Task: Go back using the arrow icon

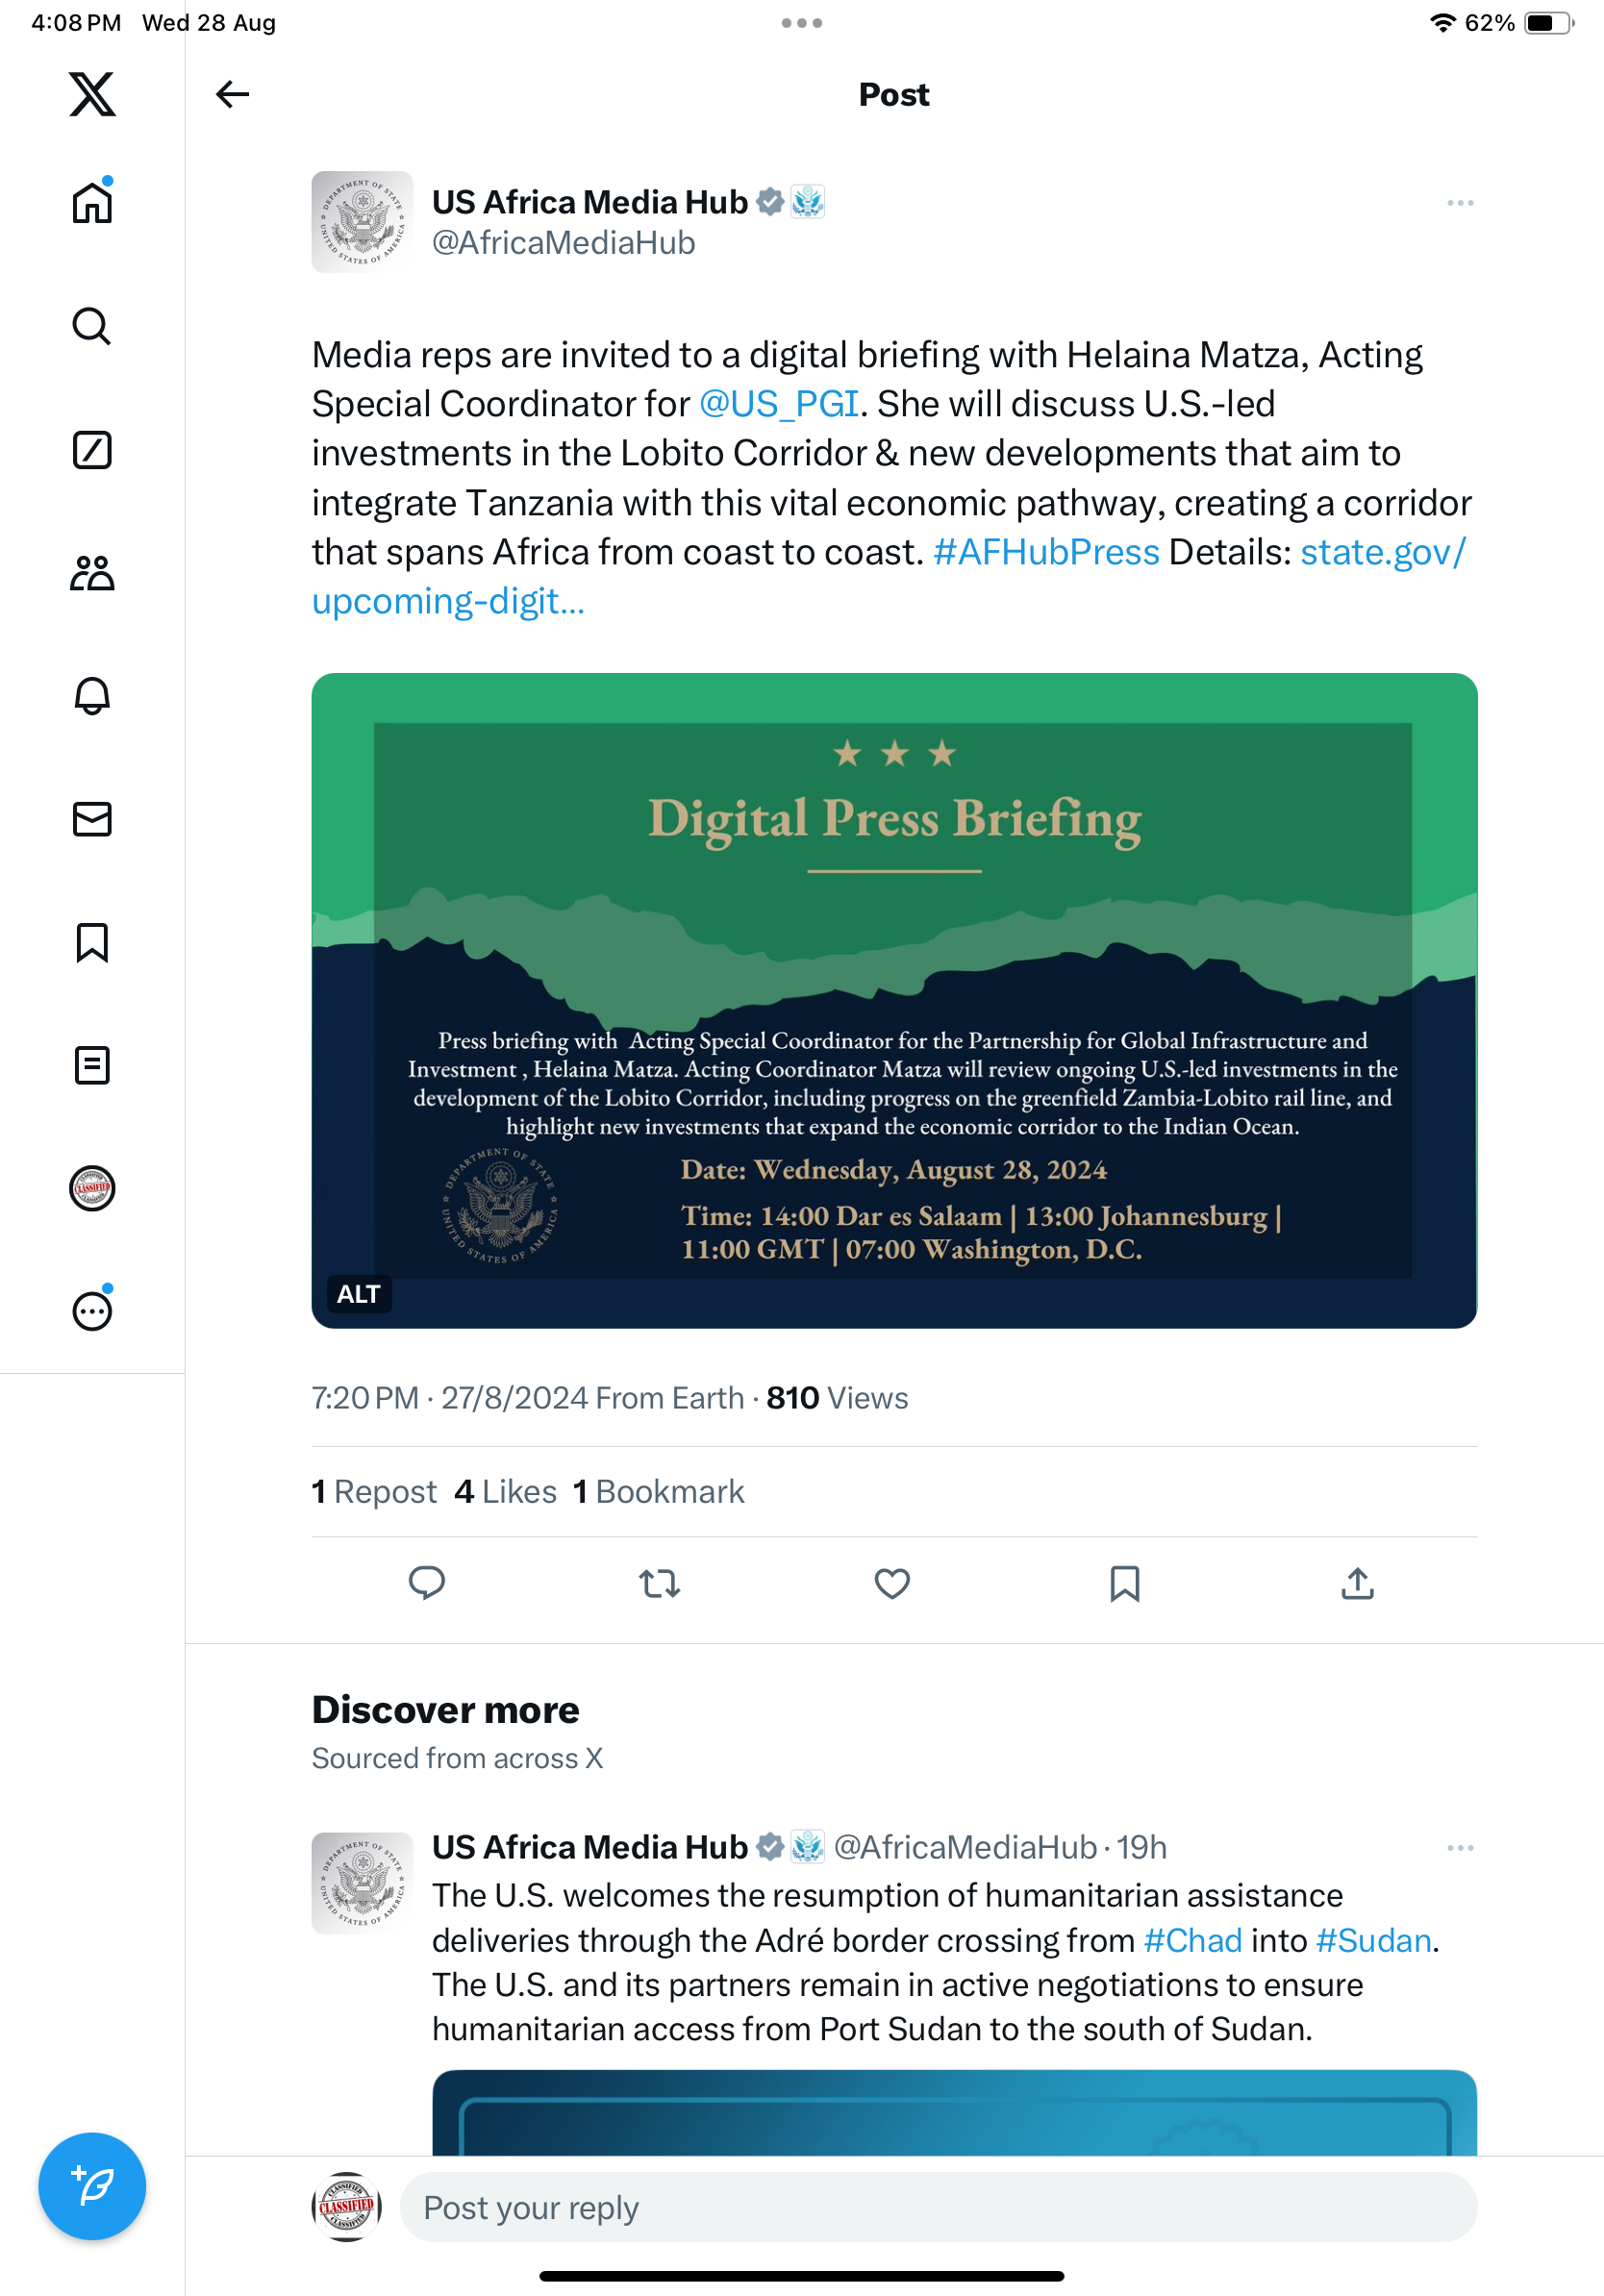Action: tap(232, 94)
